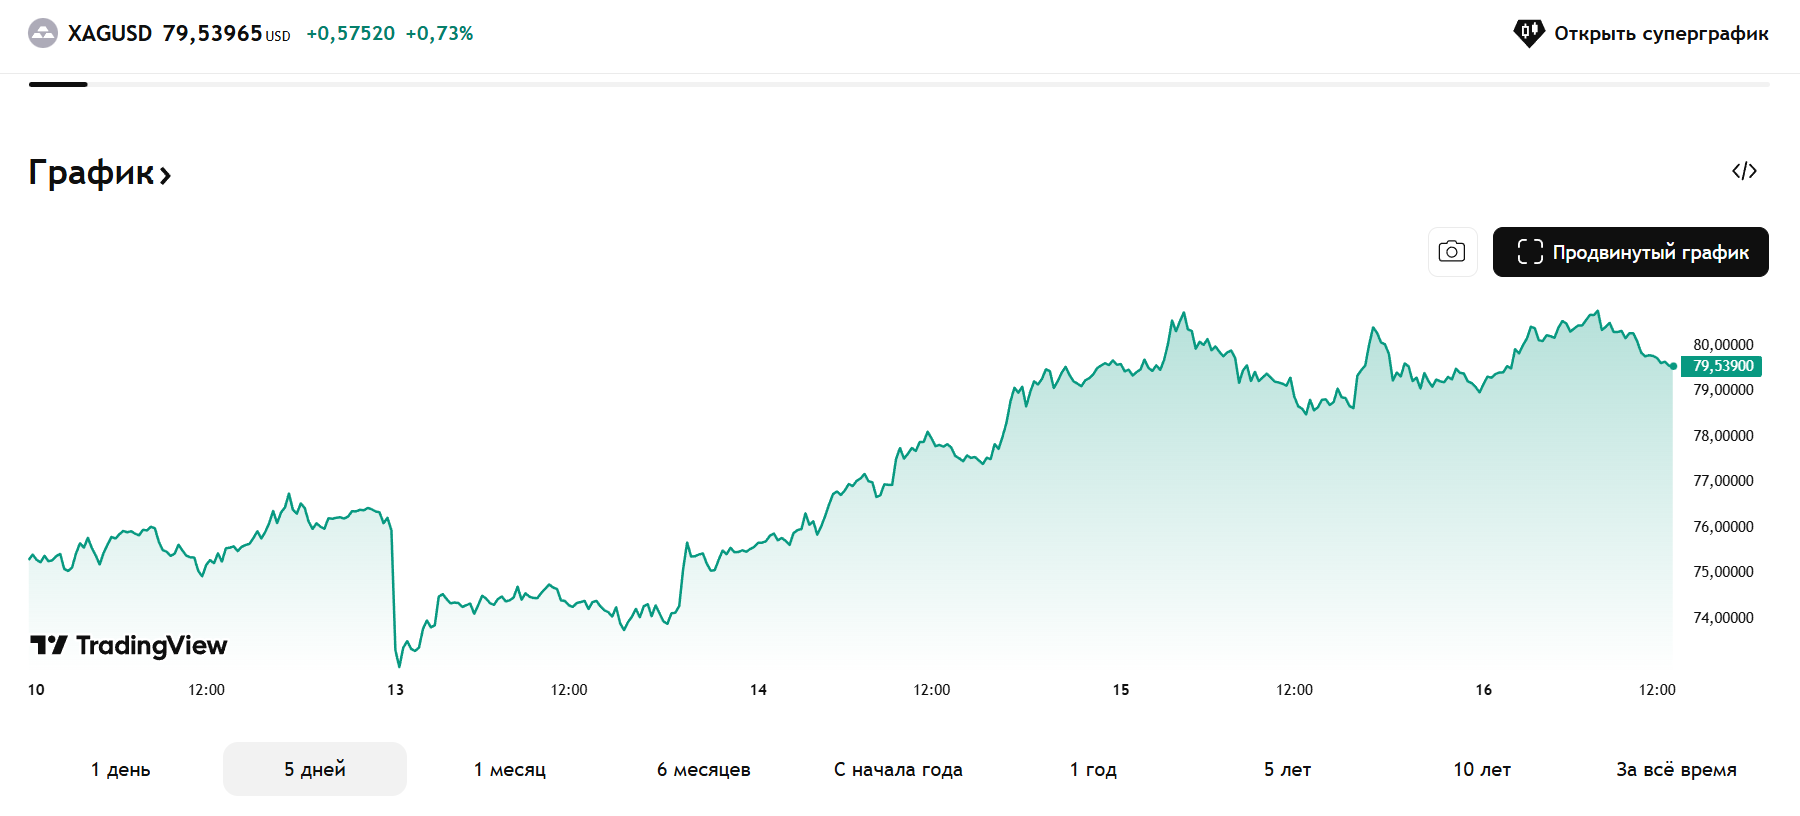Click the XAGUSD ticker name
This screenshot has width=1800, height=816.
[109, 33]
